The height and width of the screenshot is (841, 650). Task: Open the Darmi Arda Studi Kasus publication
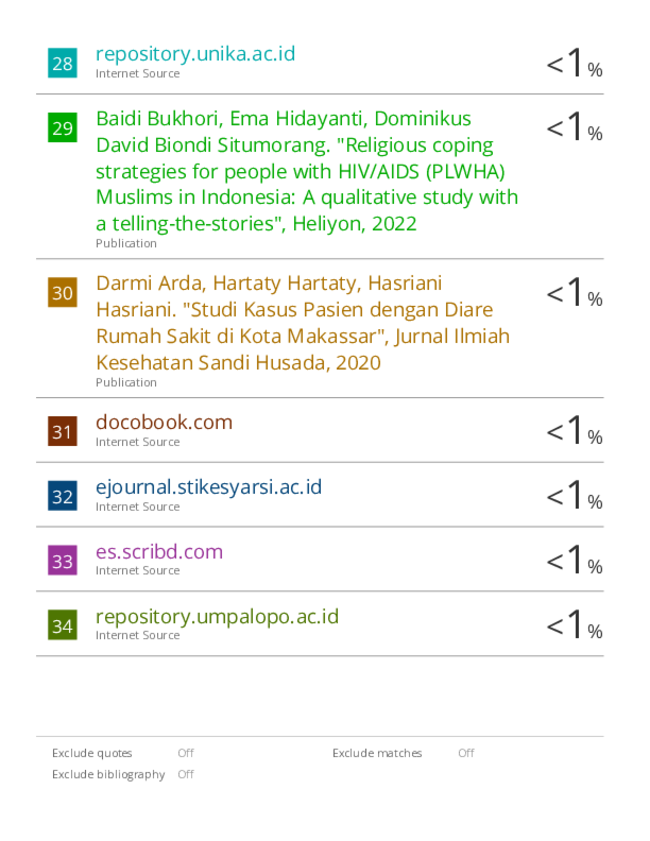tap(302, 323)
